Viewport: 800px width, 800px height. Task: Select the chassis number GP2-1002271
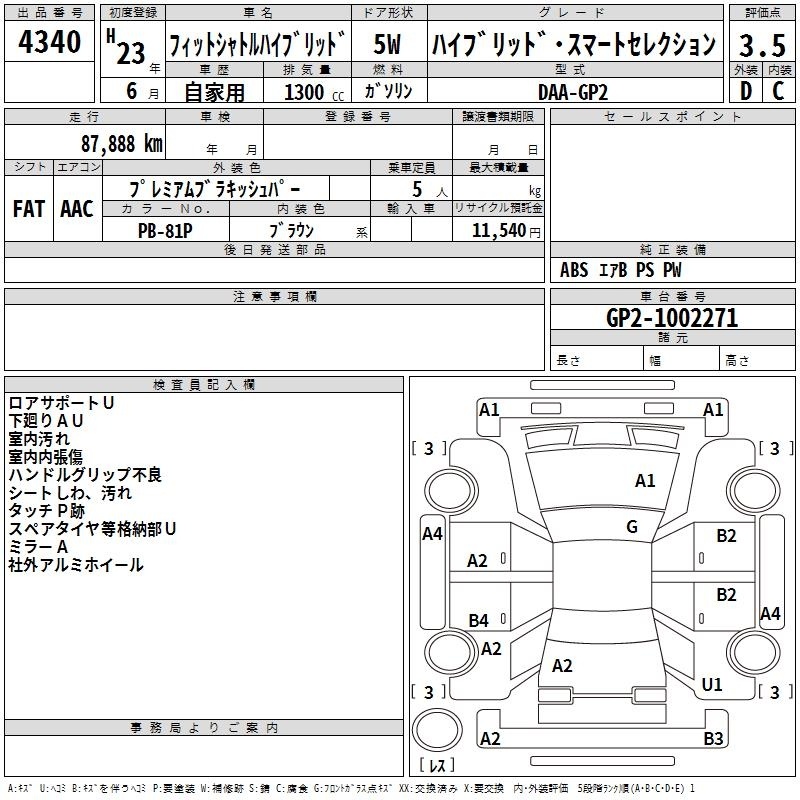pyautogui.click(x=672, y=318)
